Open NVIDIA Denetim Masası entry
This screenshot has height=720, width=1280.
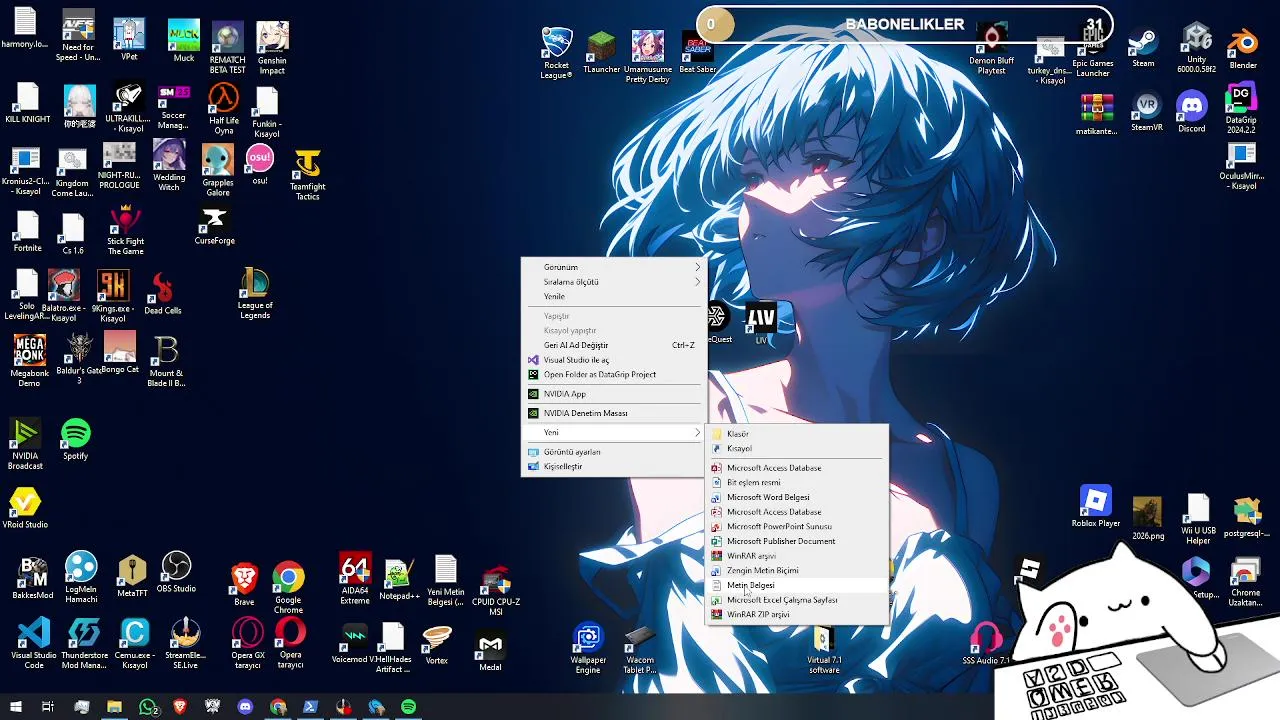[613, 413]
